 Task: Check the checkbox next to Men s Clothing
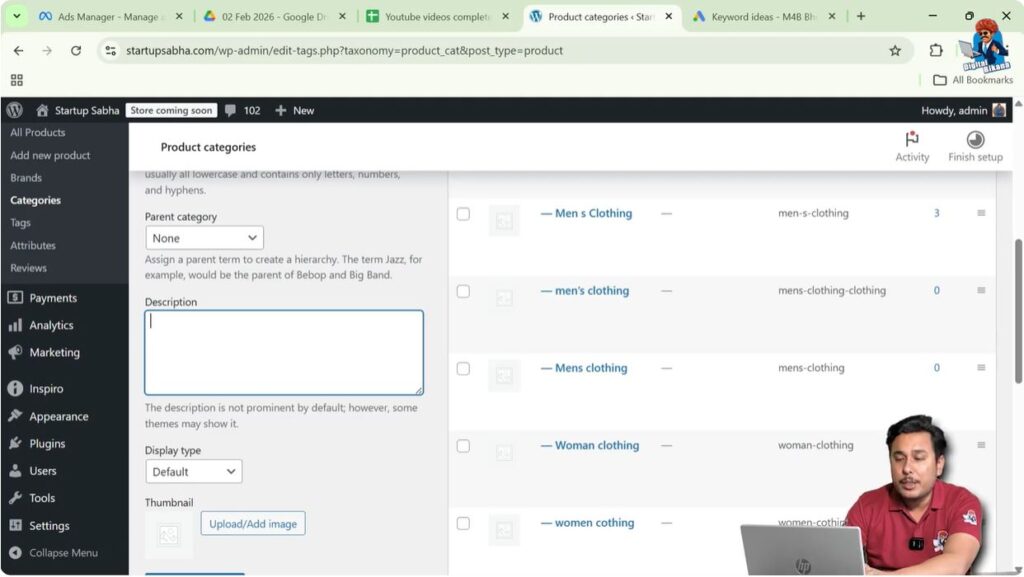point(463,213)
